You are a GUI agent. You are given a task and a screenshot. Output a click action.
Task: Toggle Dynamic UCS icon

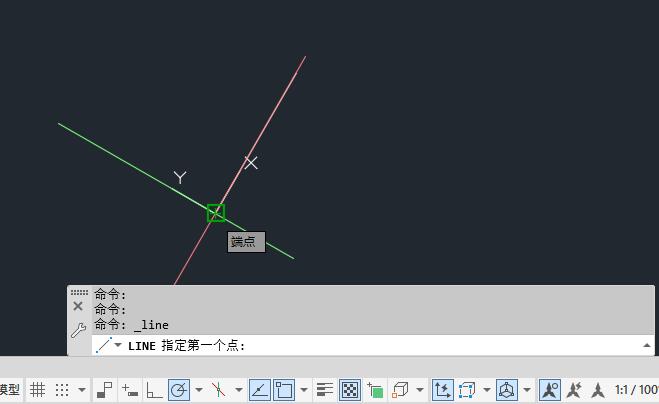tap(443, 390)
